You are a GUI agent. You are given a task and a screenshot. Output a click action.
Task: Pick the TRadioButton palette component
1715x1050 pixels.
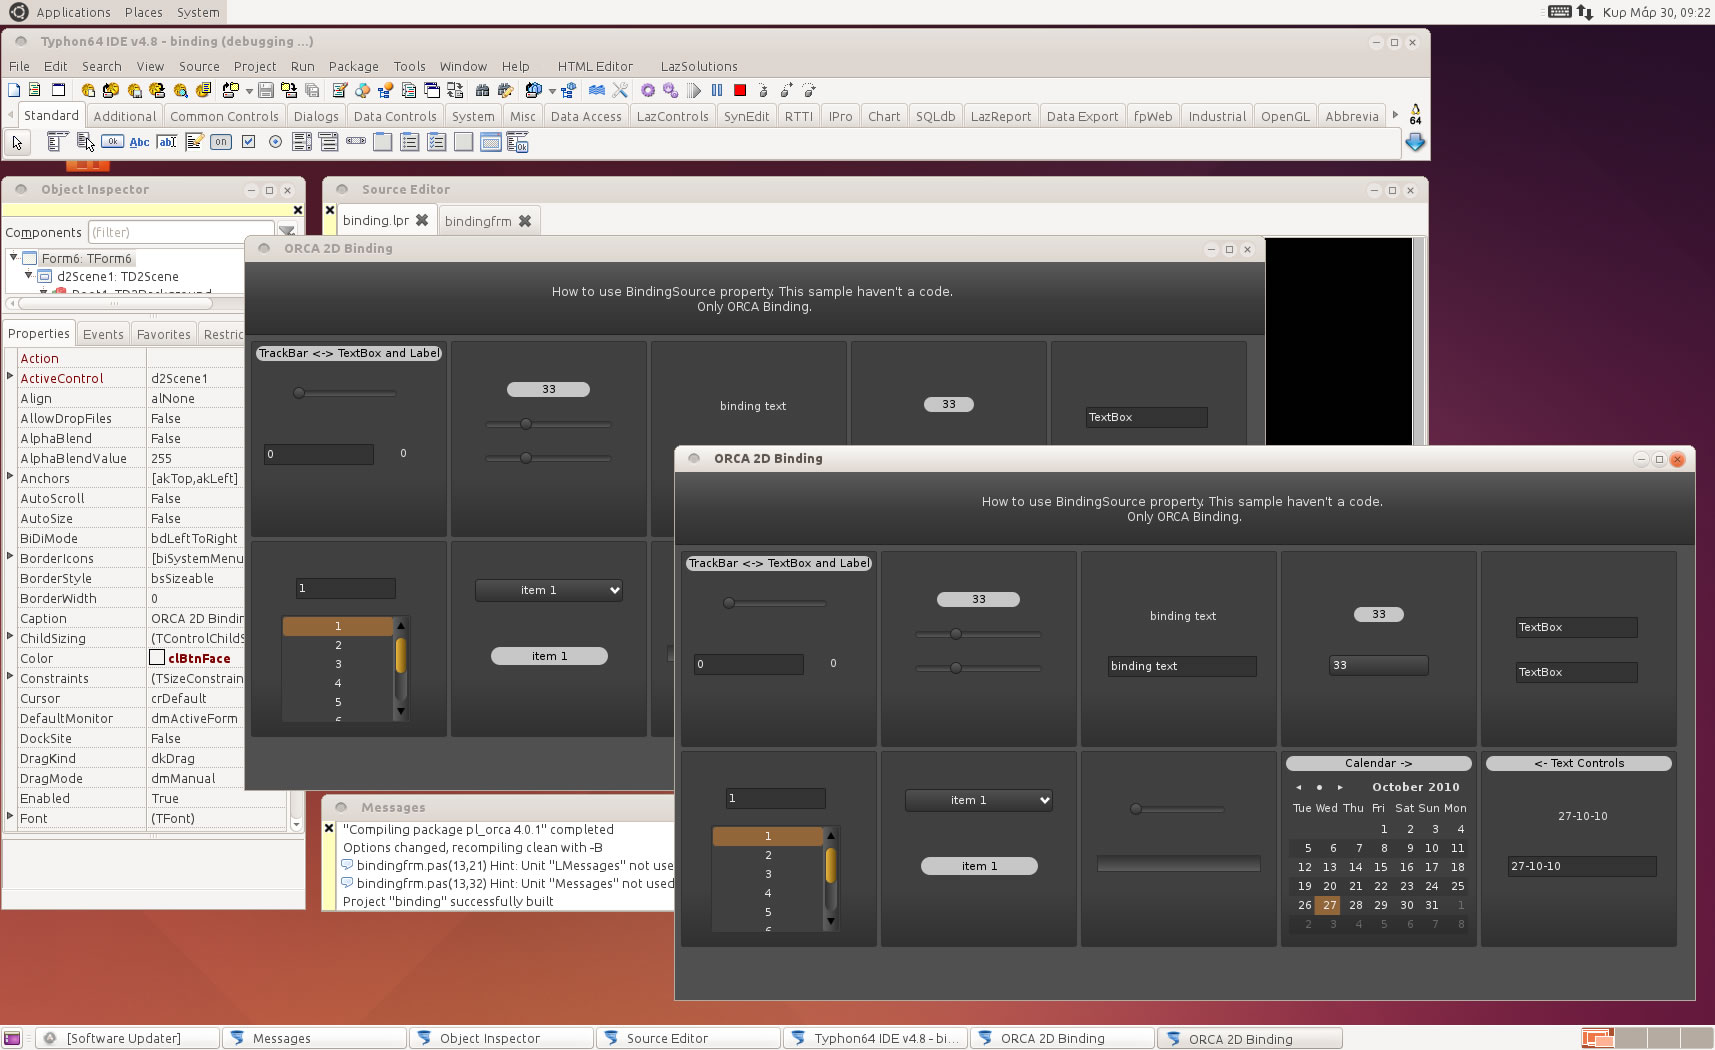point(275,142)
